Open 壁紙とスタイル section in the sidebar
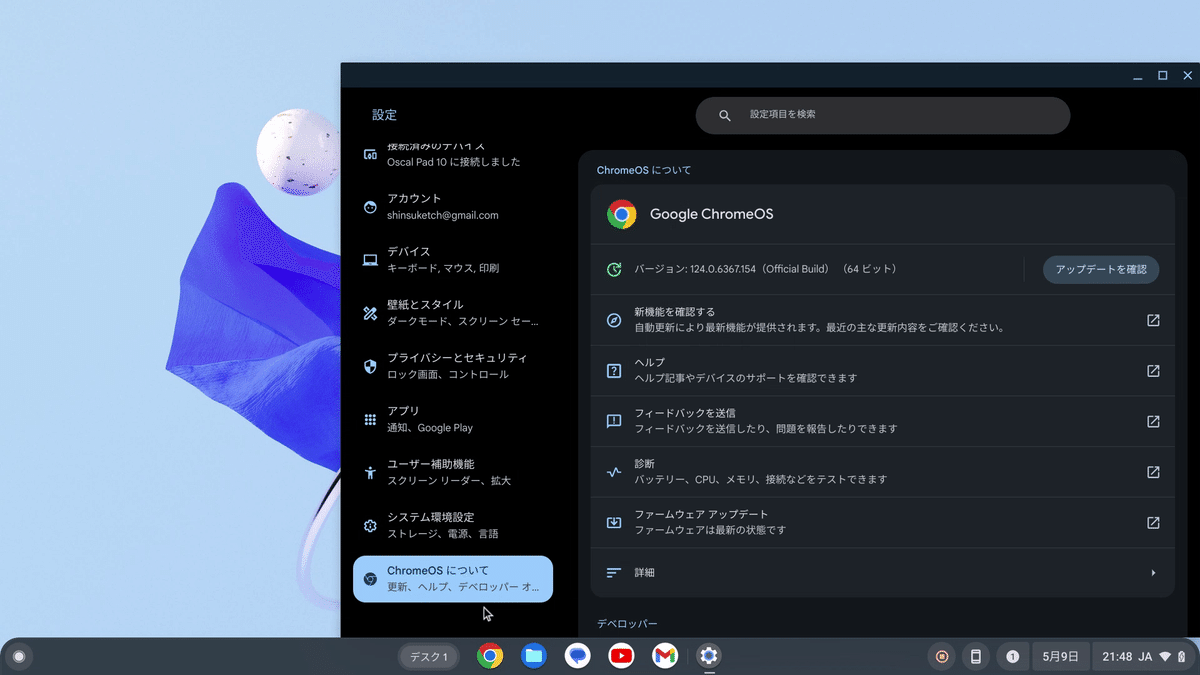Image resolution: width=1200 pixels, height=675 pixels. 453,313
